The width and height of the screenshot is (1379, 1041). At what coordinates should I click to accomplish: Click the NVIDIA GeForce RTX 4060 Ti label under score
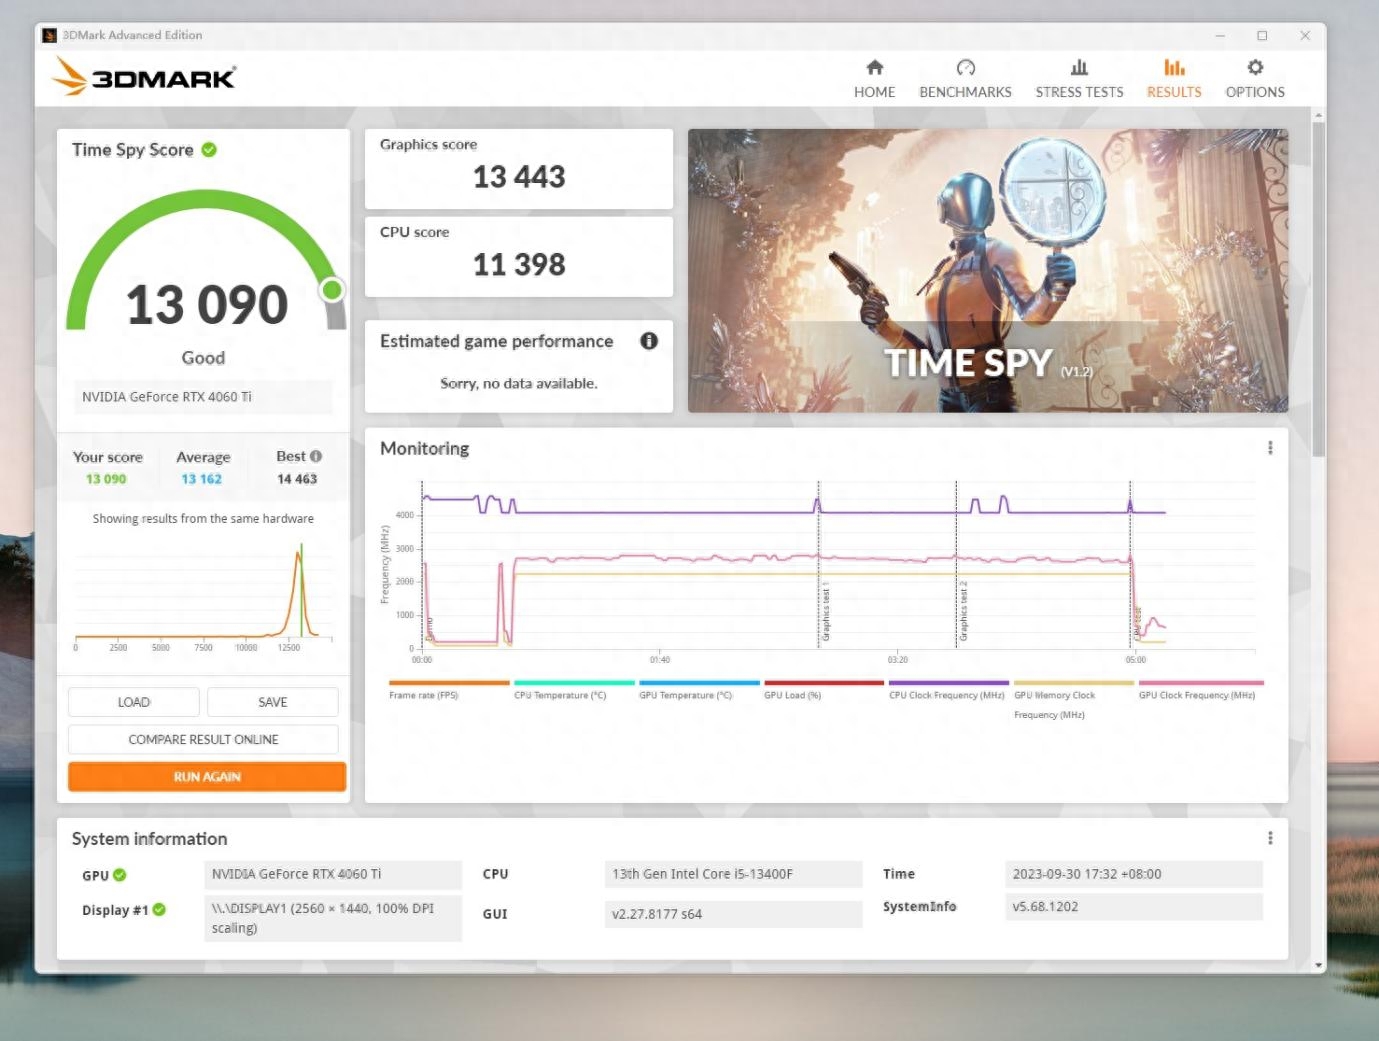click(203, 397)
